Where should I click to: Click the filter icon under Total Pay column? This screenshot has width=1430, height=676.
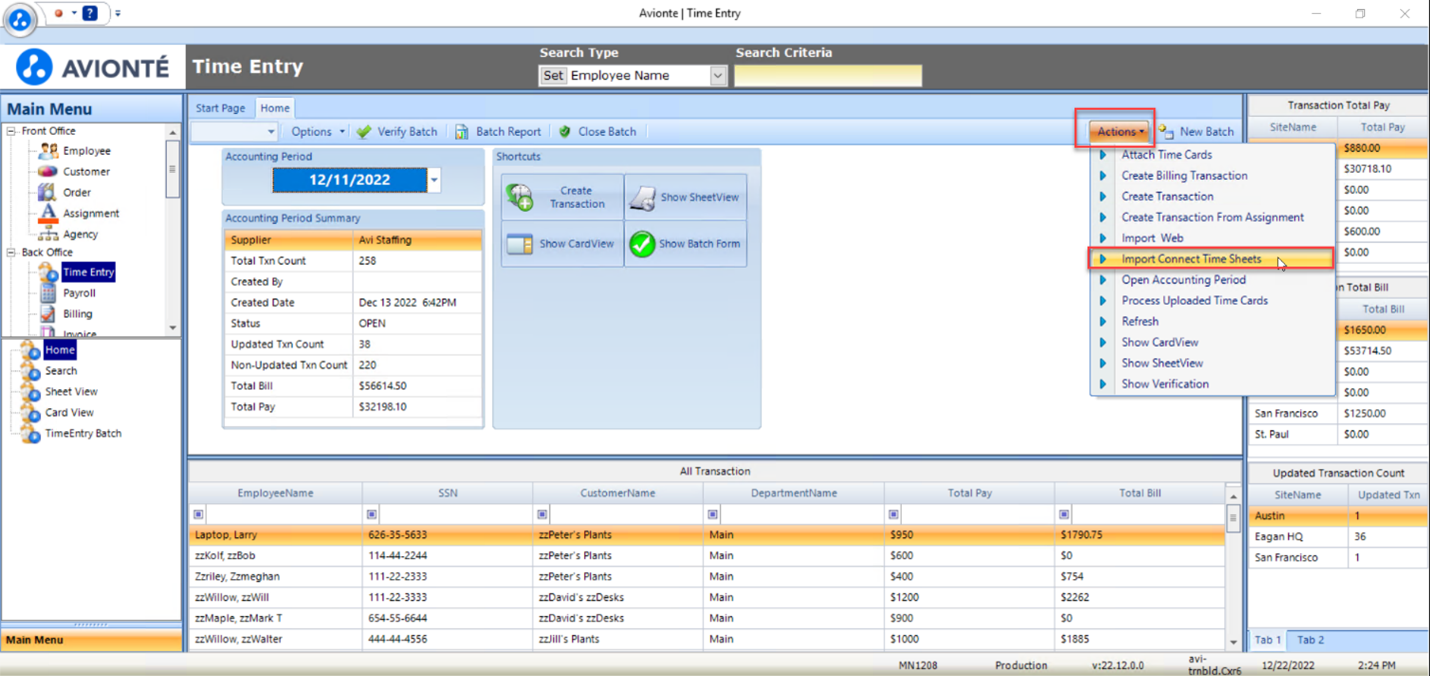(x=894, y=514)
